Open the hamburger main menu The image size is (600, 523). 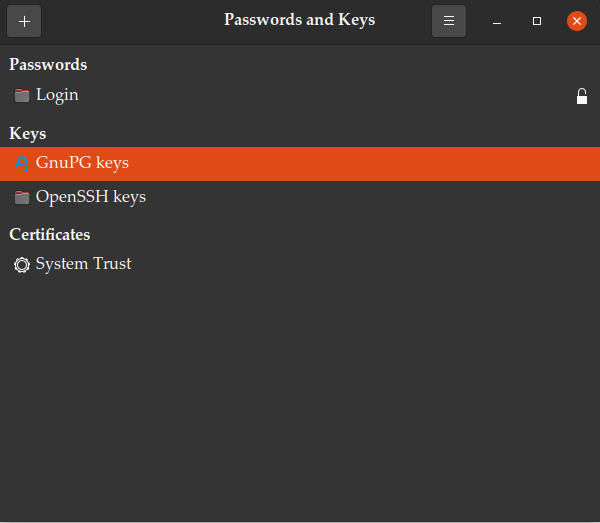point(449,21)
